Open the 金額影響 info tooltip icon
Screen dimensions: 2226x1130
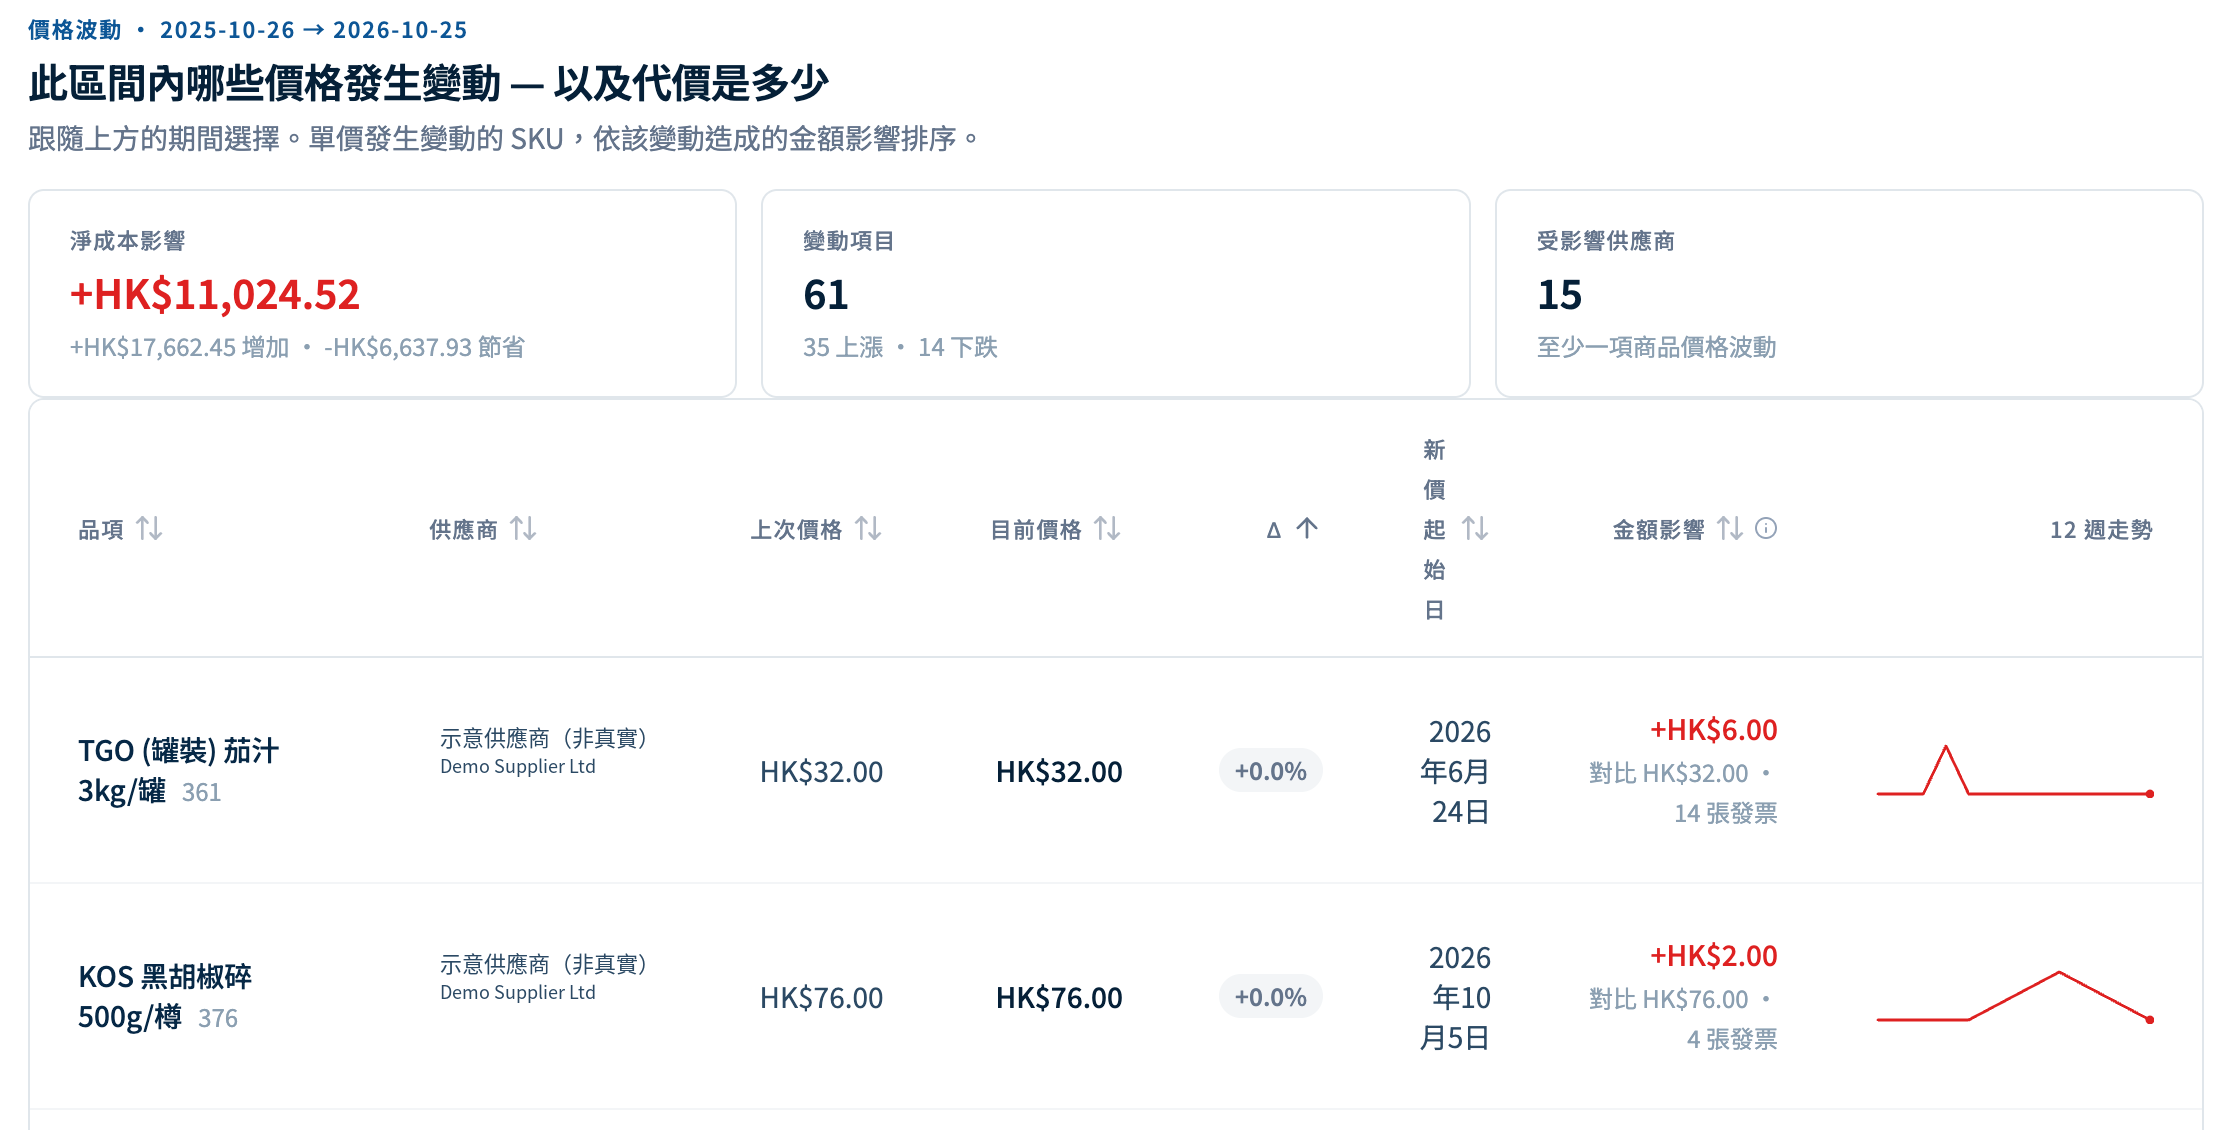click(x=1766, y=528)
